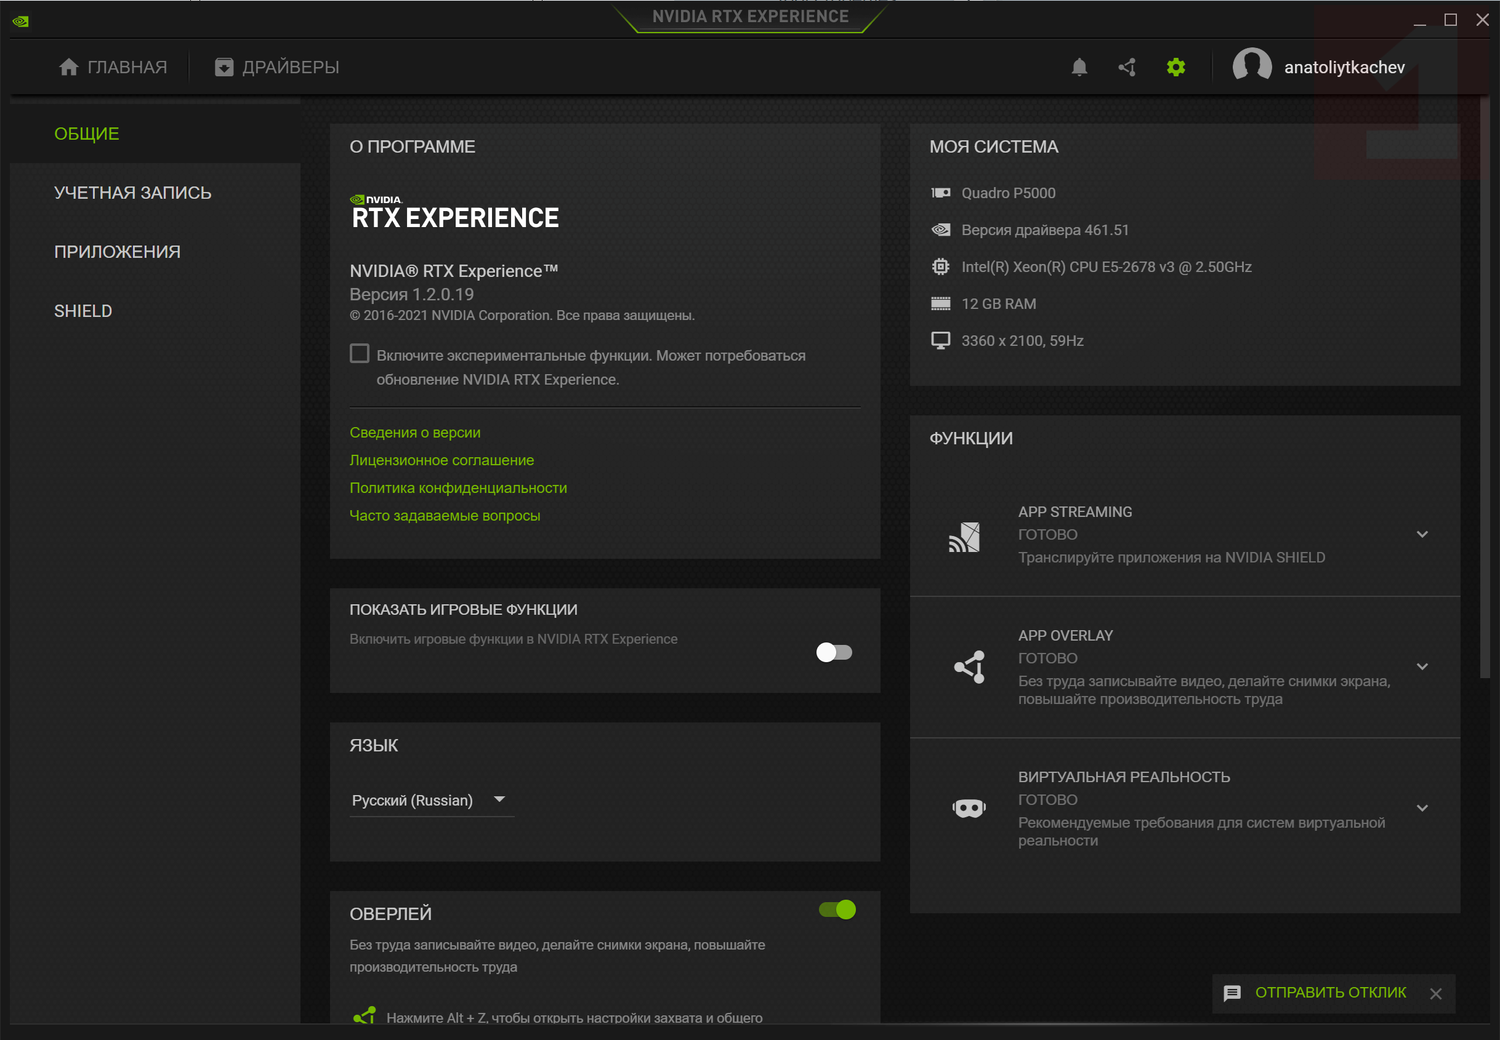The width and height of the screenshot is (1500, 1040).
Task: Click the App Streaming cast icon
Action: click(965, 537)
